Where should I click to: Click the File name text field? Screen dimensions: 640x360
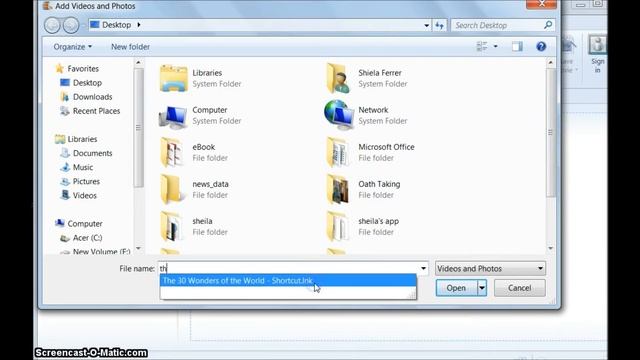[x=289, y=269]
